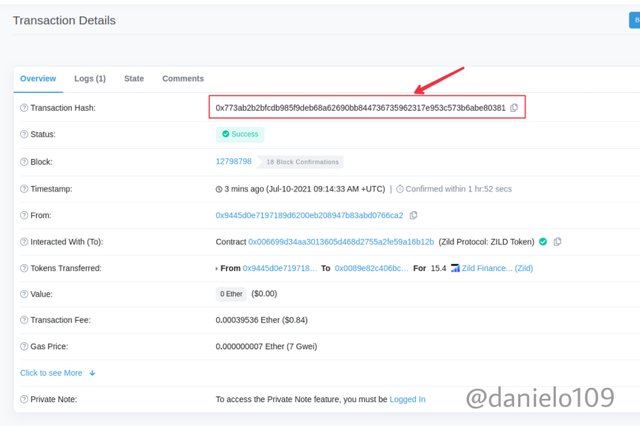
Task: Open token recipient 0x0089e82c406bc... link
Action: click(x=371, y=268)
